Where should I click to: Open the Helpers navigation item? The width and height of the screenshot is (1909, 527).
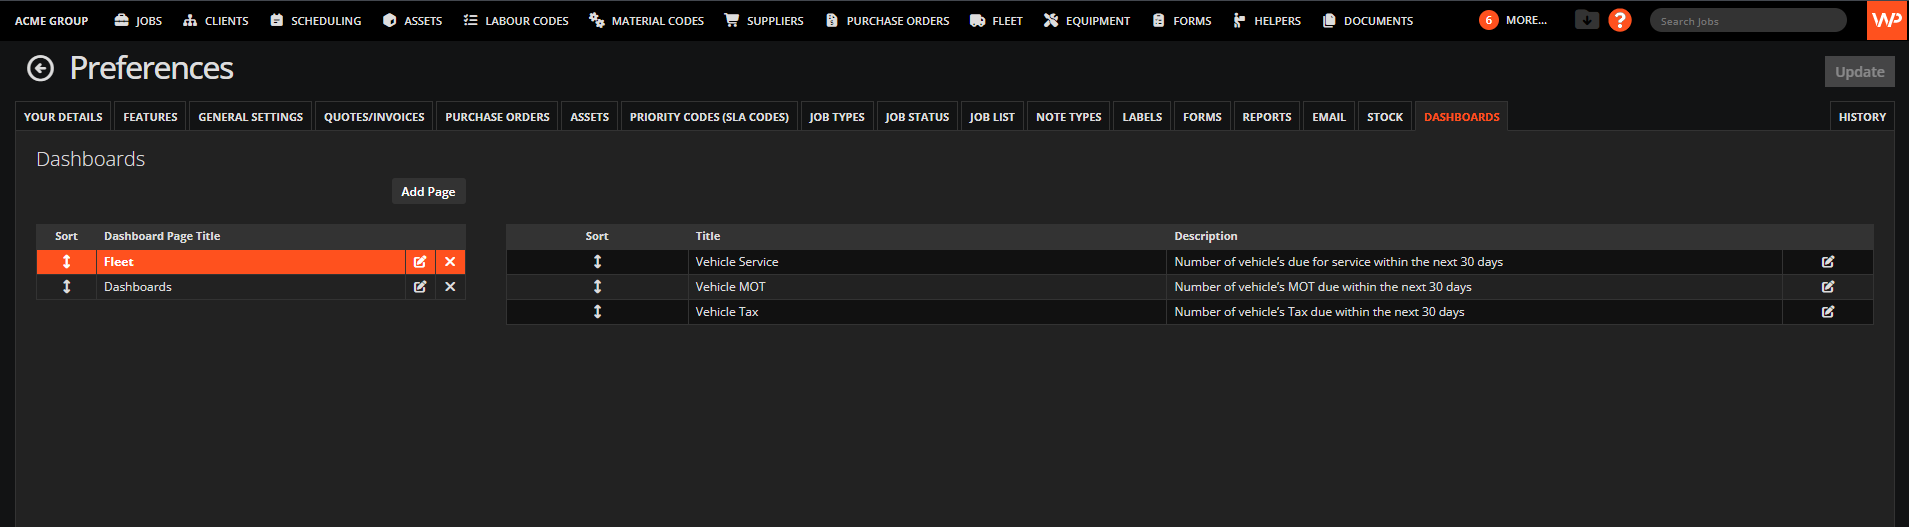pos(1267,20)
